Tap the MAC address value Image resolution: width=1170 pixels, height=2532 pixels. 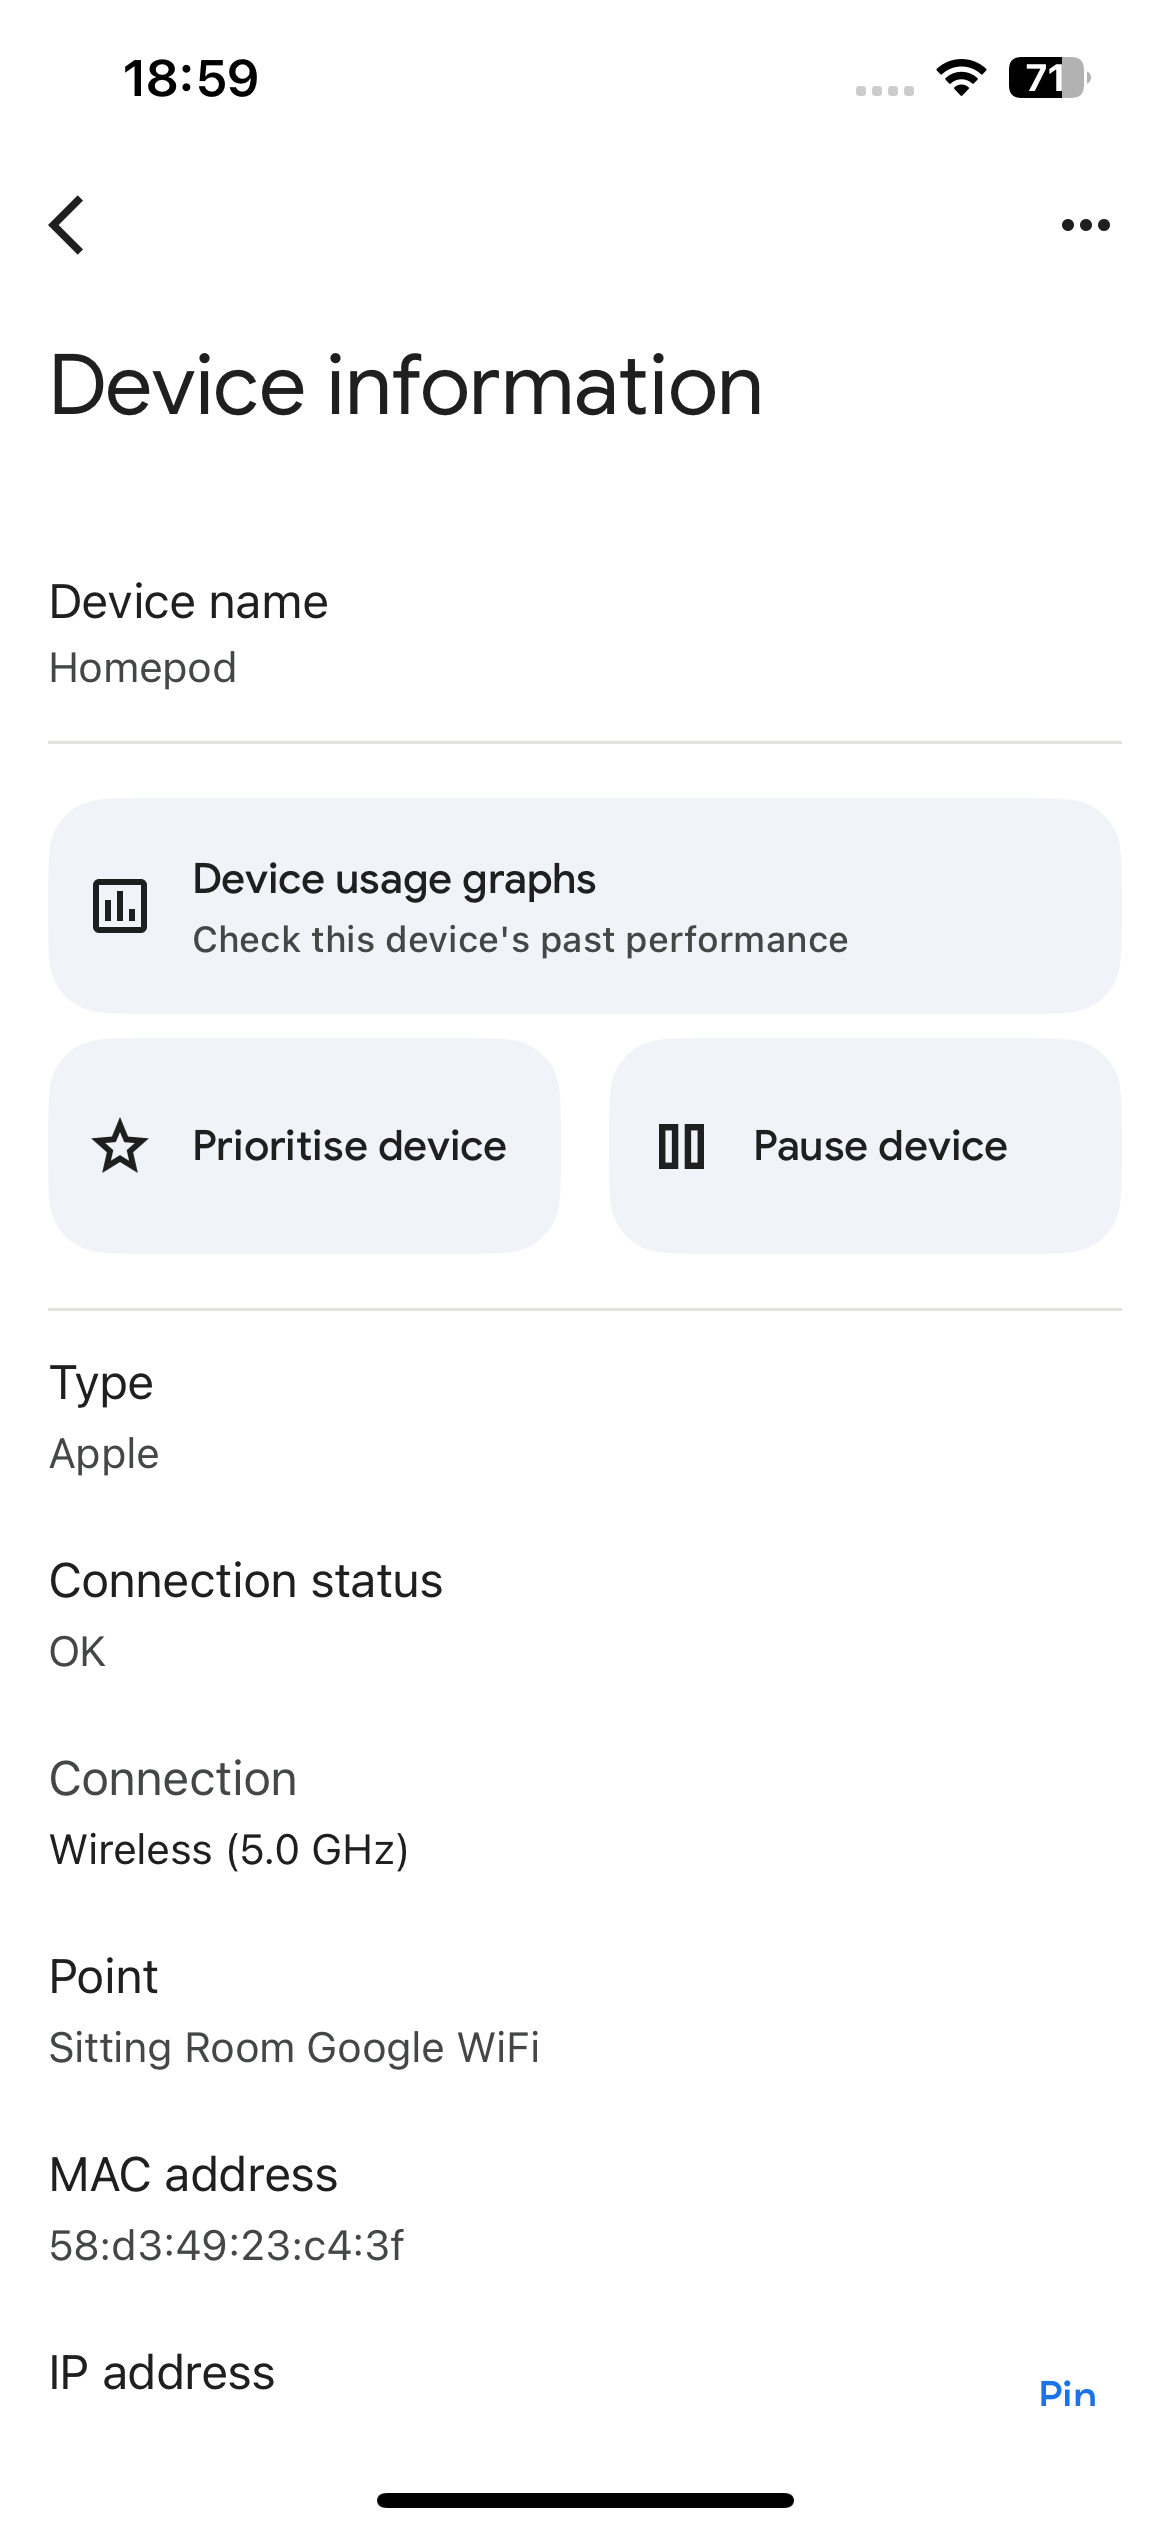tap(227, 2245)
